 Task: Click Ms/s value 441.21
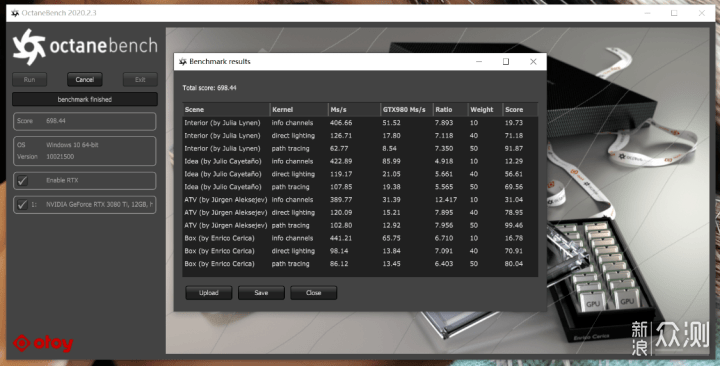(341, 238)
